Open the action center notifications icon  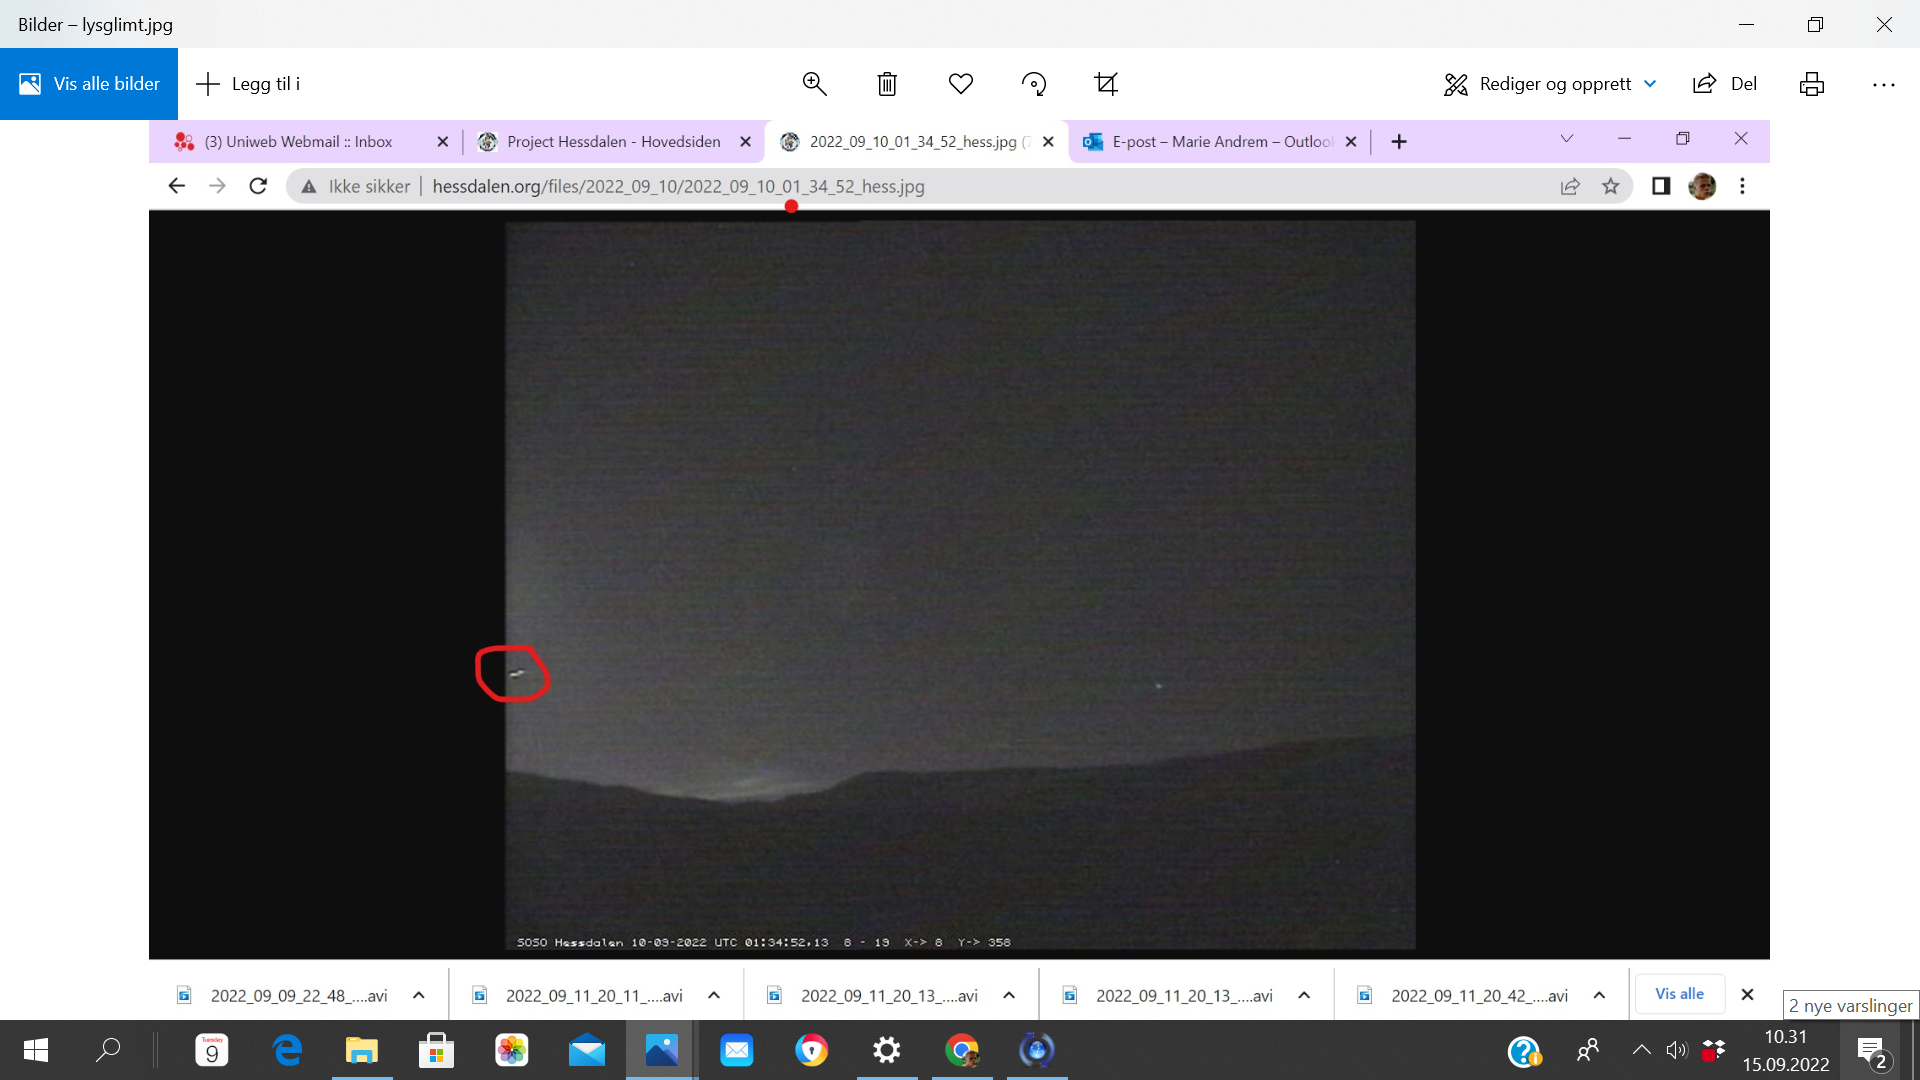[1872, 1051]
